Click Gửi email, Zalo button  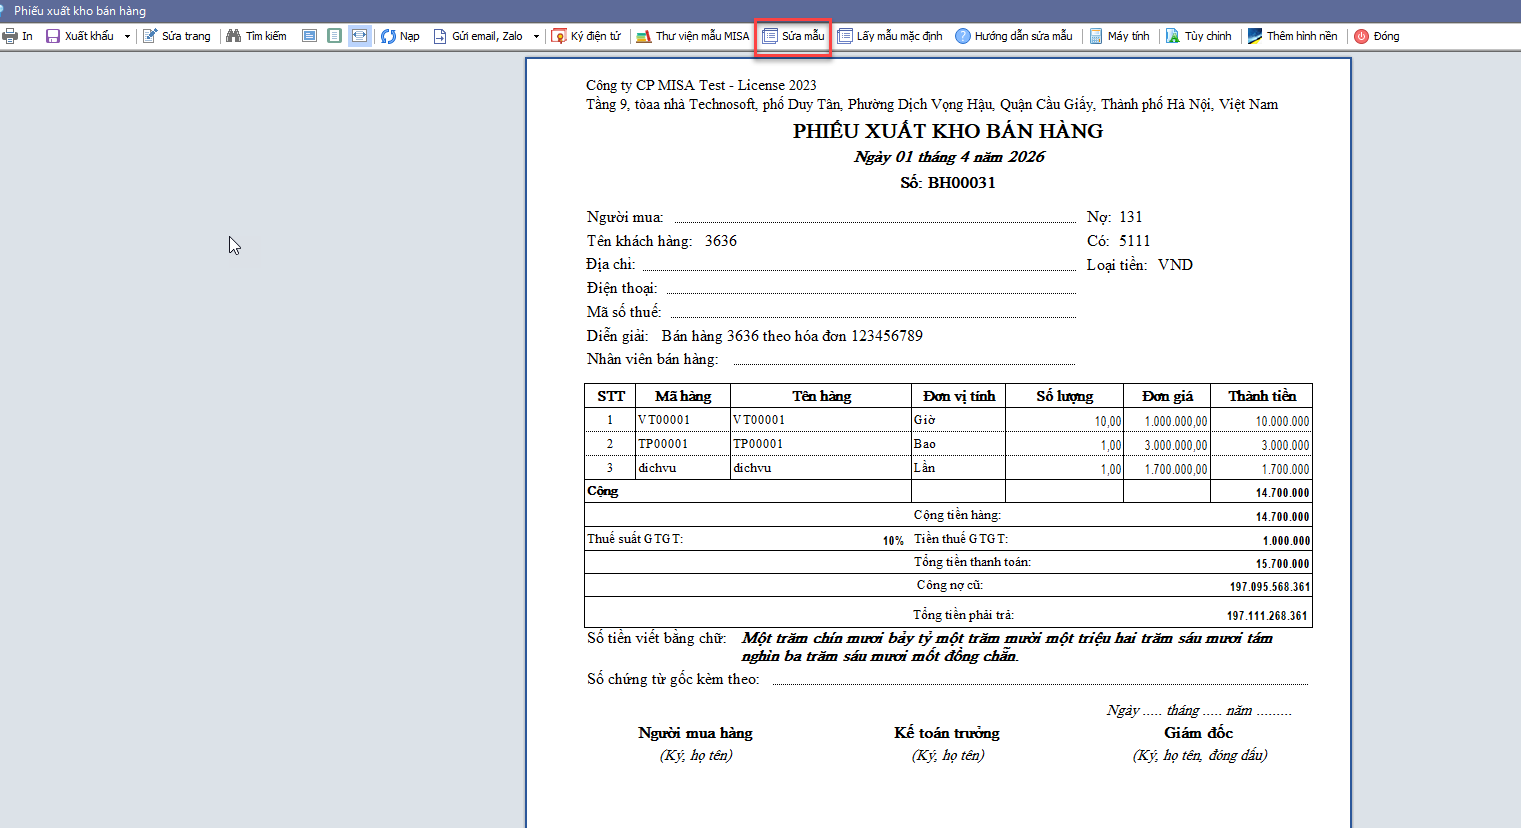click(x=478, y=36)
